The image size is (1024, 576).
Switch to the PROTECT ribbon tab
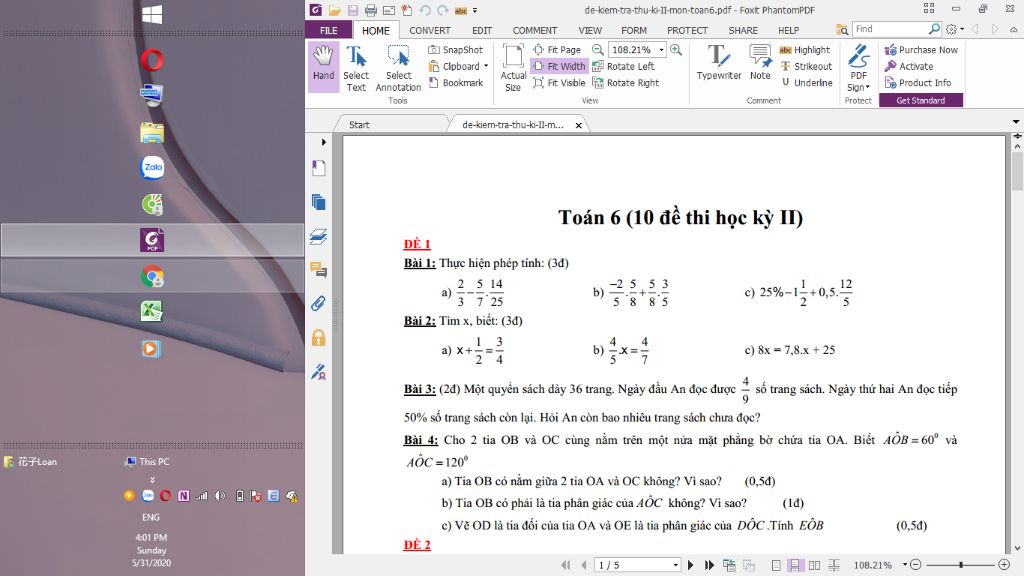(687, 30)
